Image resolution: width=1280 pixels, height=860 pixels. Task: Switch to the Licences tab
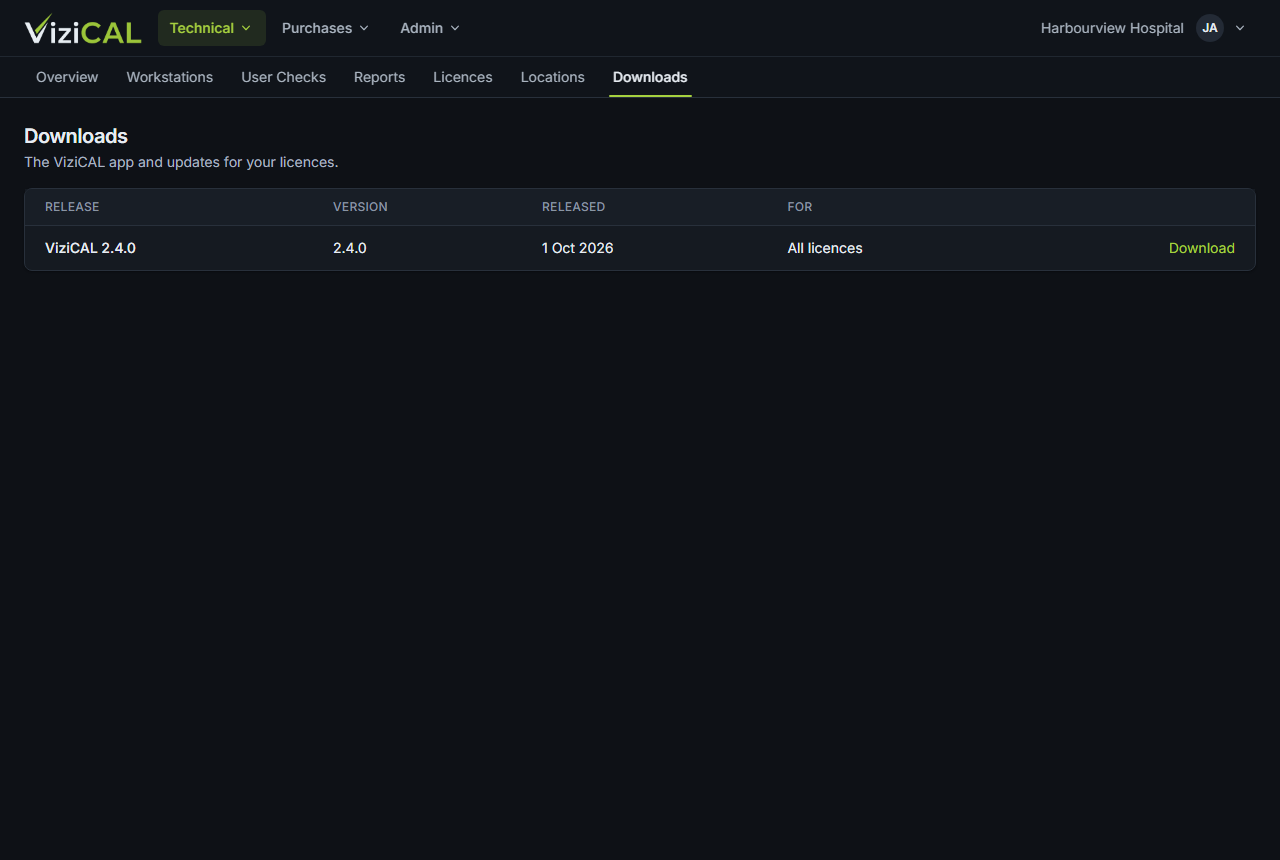pos(463,77)
